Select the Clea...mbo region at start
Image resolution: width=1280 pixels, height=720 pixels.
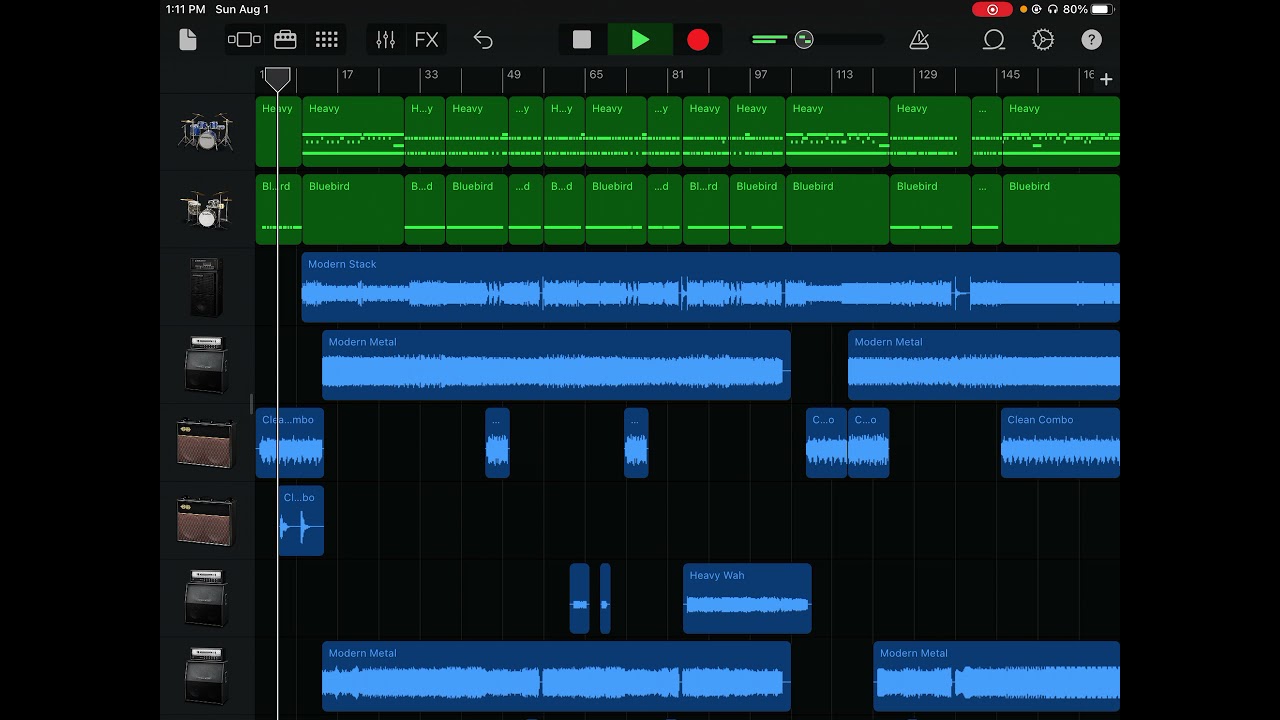tap(290, 443)
